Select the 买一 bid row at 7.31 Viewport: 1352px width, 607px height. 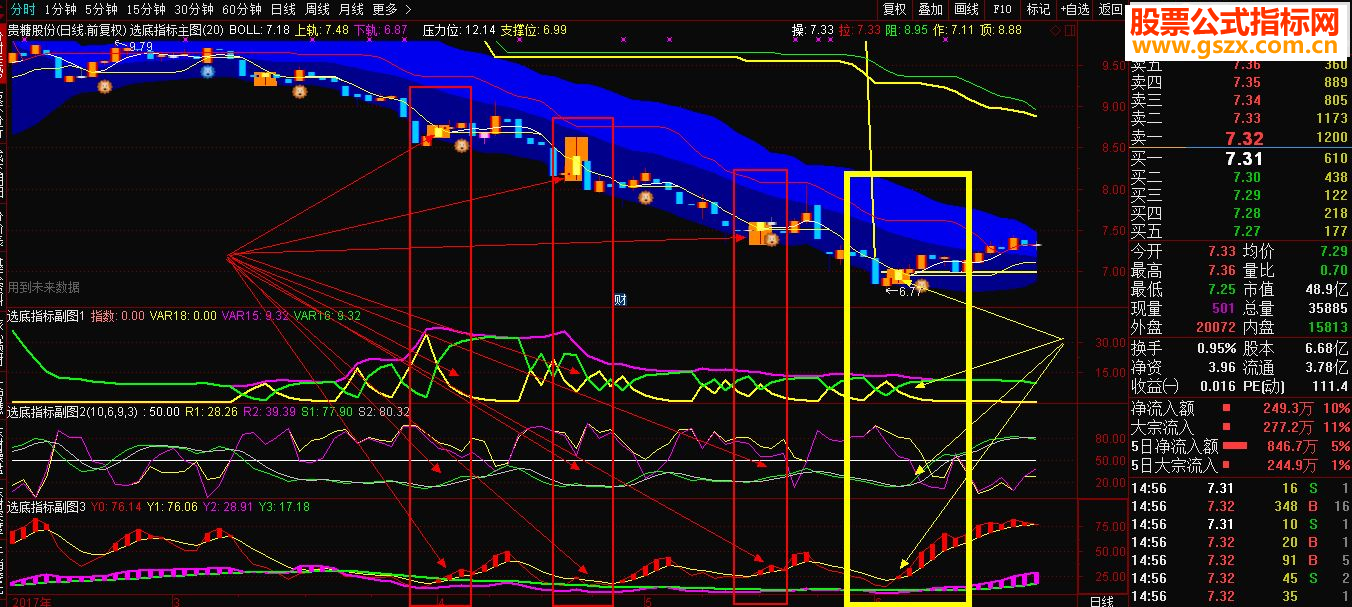[x=1239, y=158]
